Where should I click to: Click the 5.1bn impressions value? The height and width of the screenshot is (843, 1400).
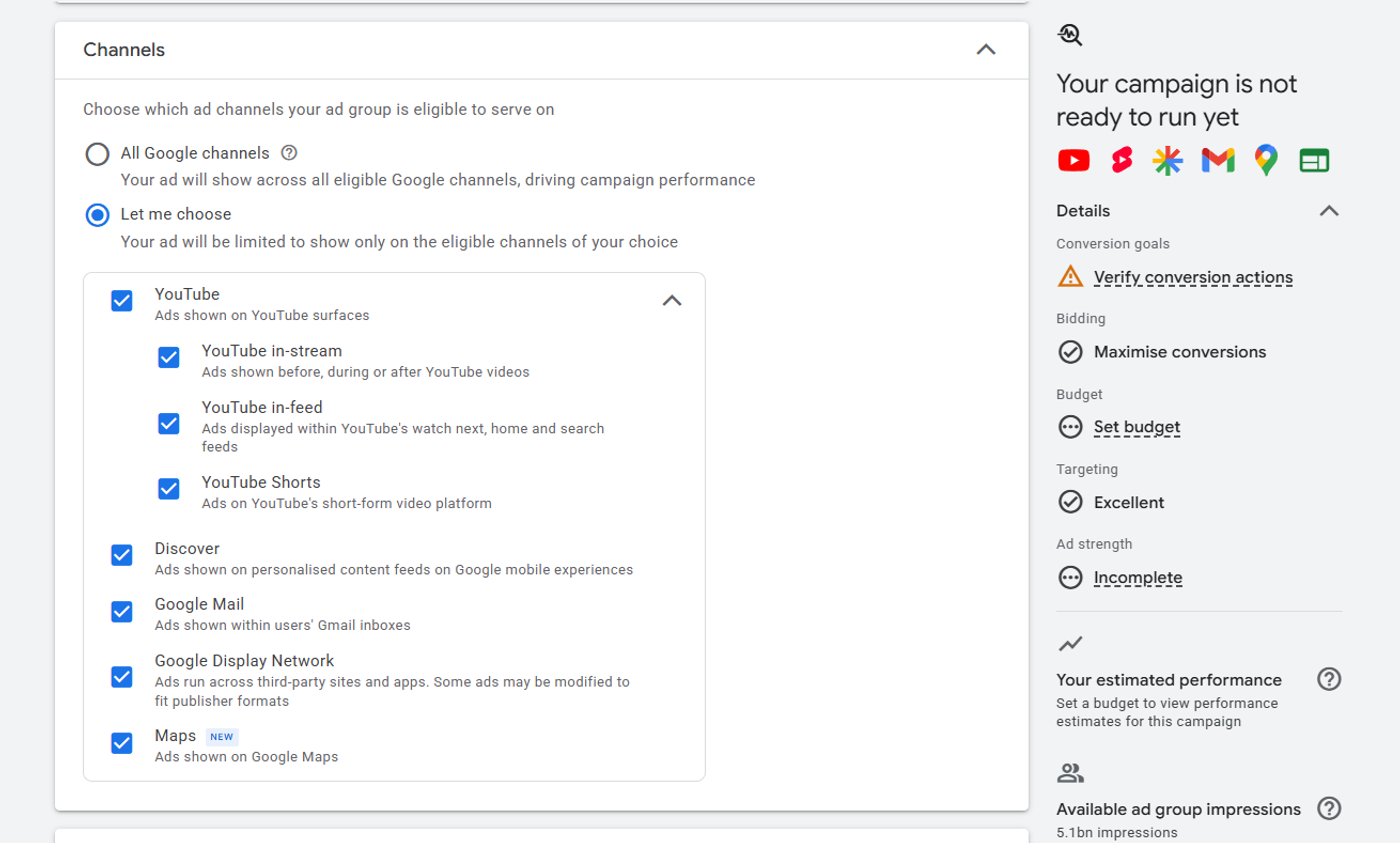pos(1117,832)
